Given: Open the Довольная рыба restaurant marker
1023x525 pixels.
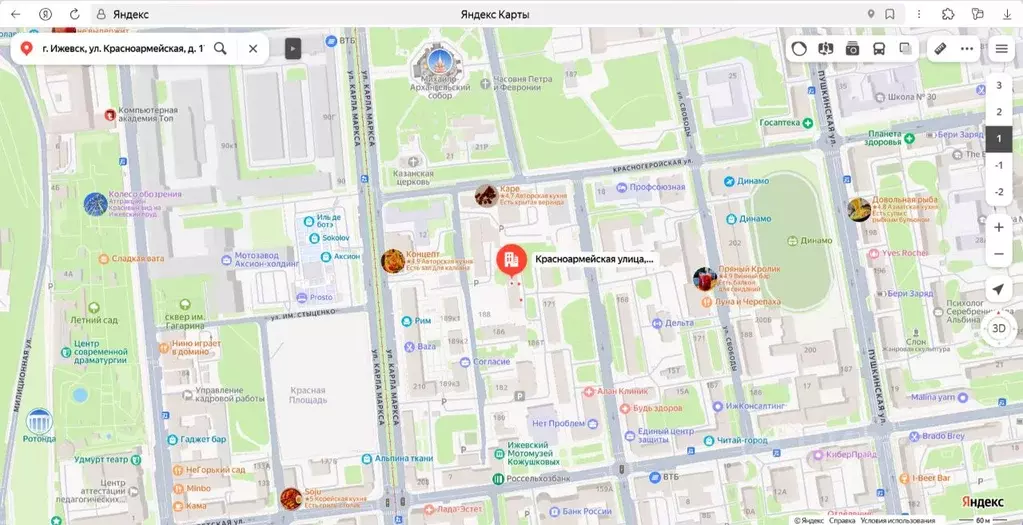Looking at the screenshot, I should (859, 210).
